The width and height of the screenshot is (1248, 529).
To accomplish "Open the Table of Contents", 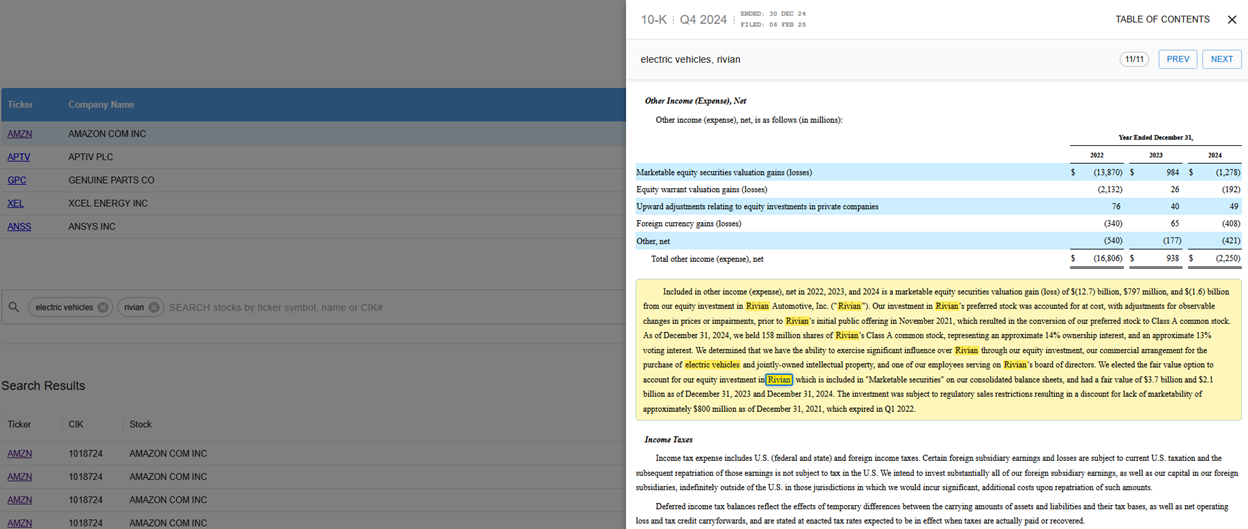I will [x=1162, y=19].
